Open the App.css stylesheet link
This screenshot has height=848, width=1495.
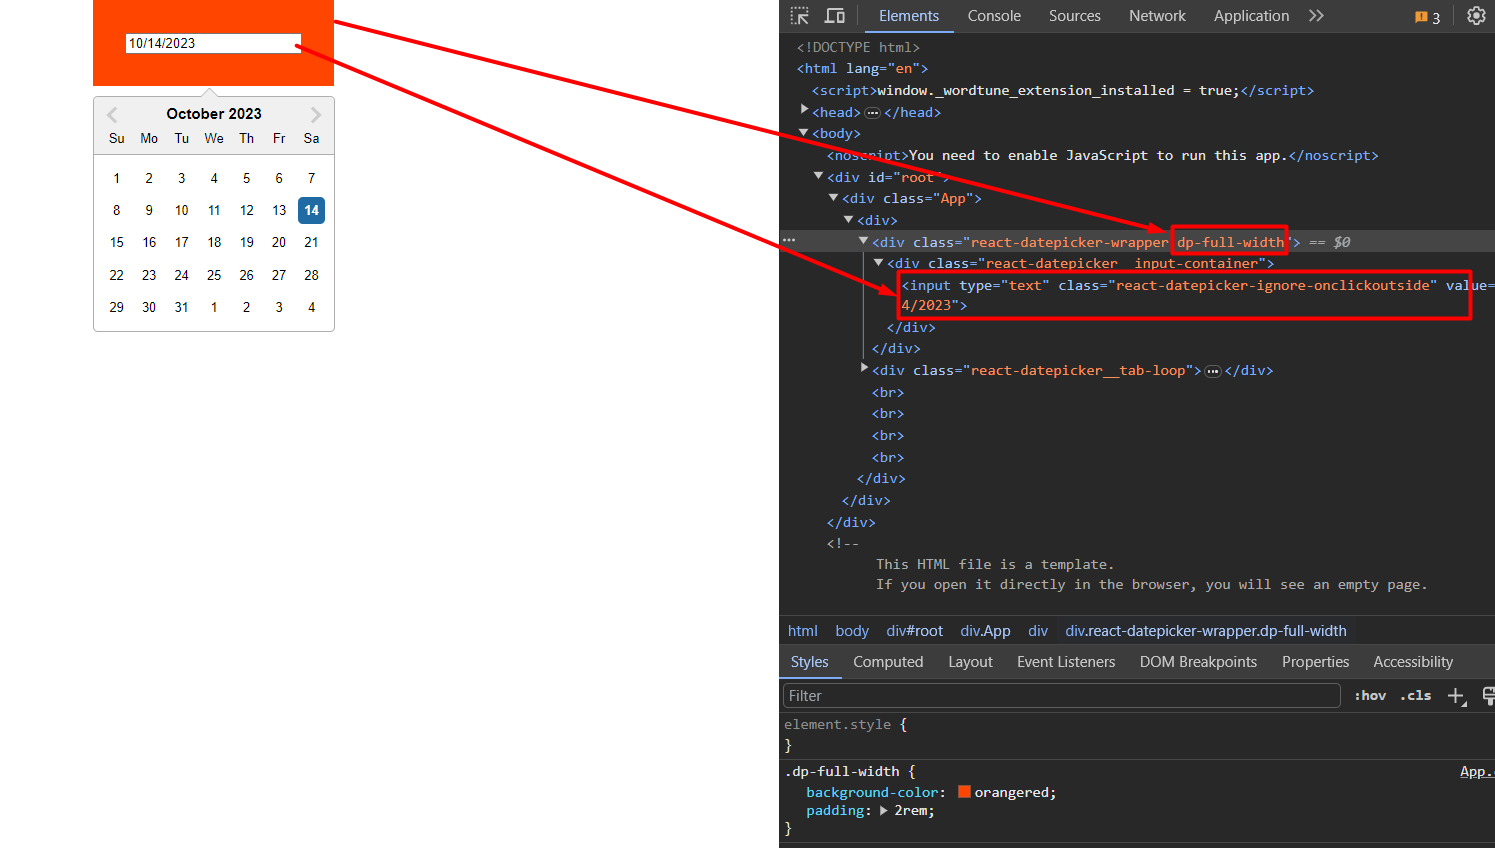[x=1476, y=771]
